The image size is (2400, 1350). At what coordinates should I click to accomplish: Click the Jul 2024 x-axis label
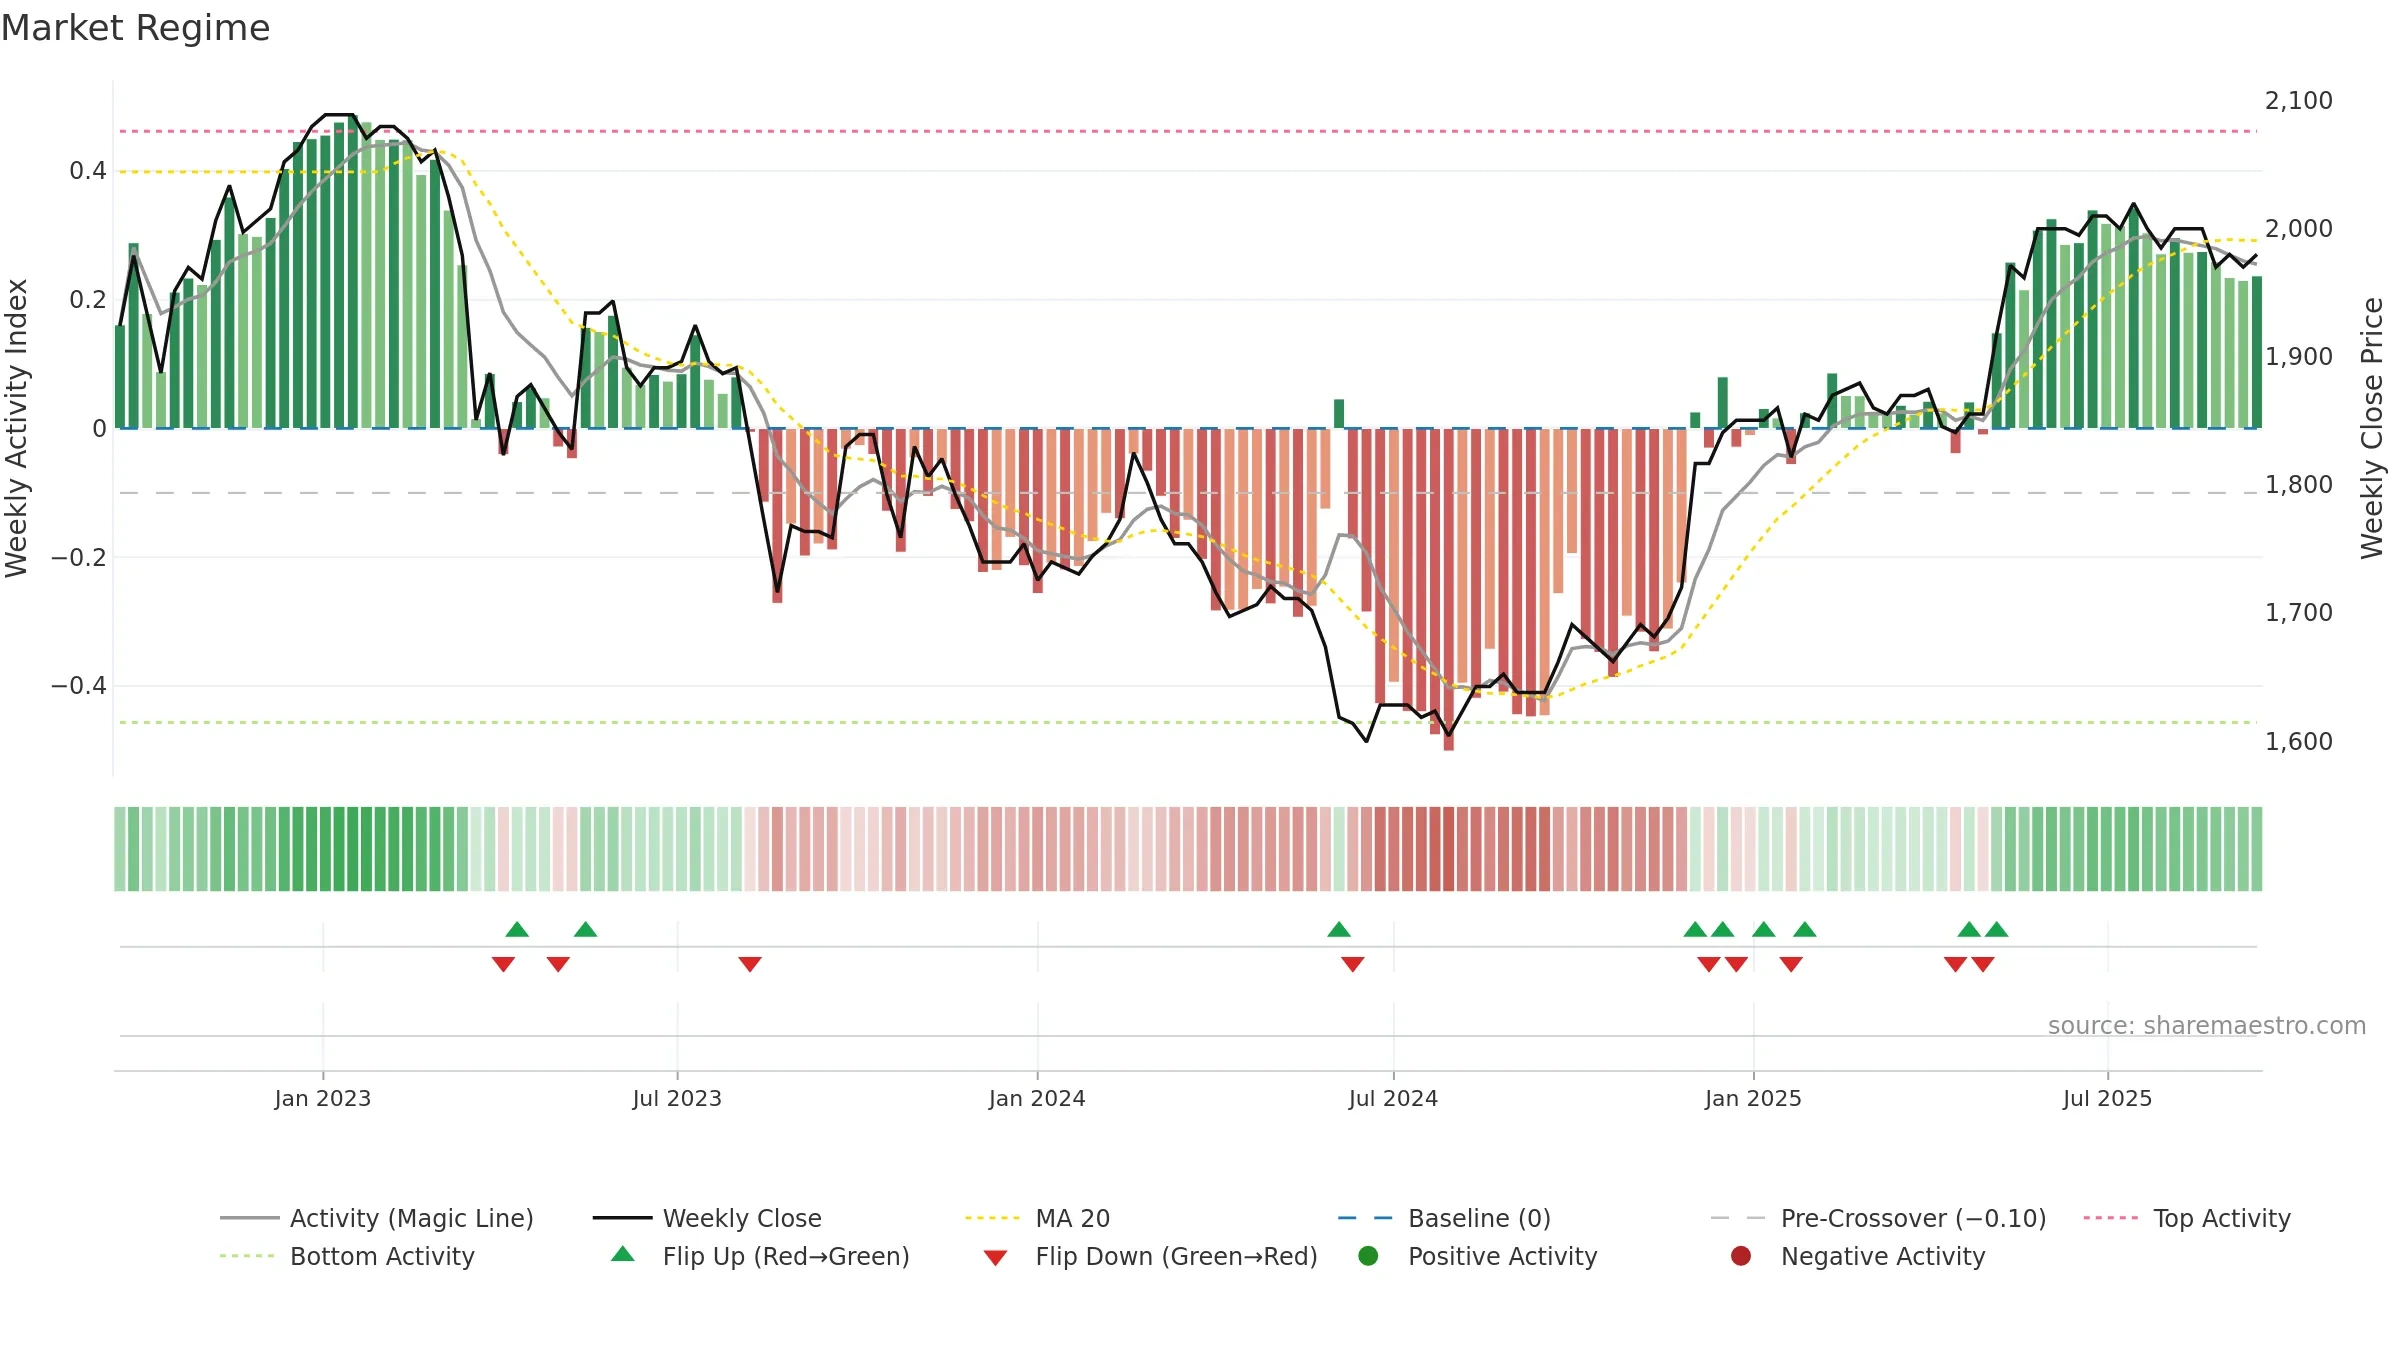click(1393, 1098)
